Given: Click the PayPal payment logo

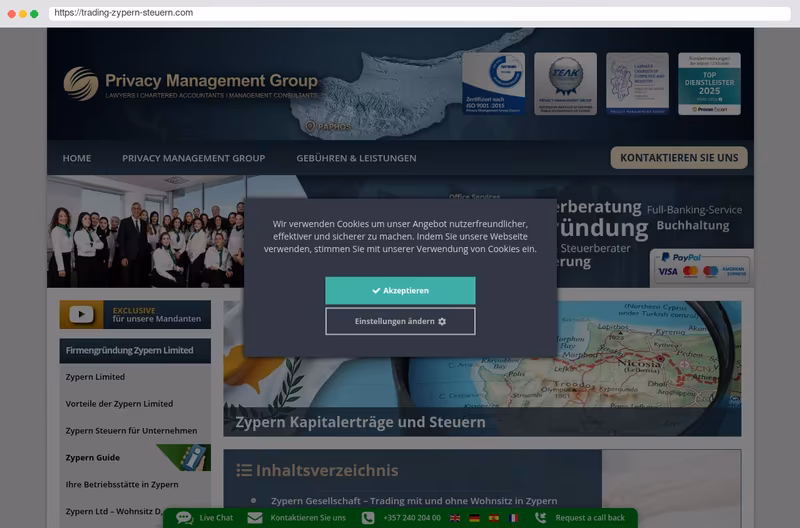Looking at the screenshot, I should coord(681,258).
